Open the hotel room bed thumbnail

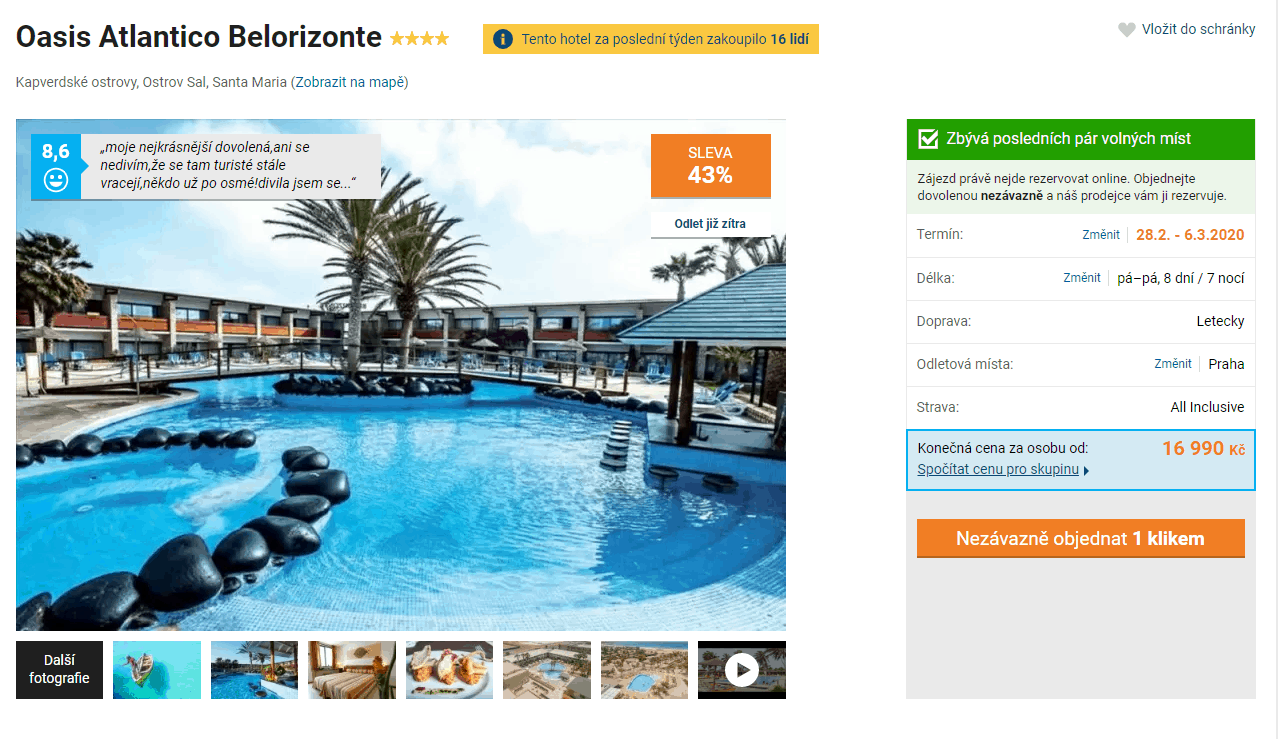[352, 670]
